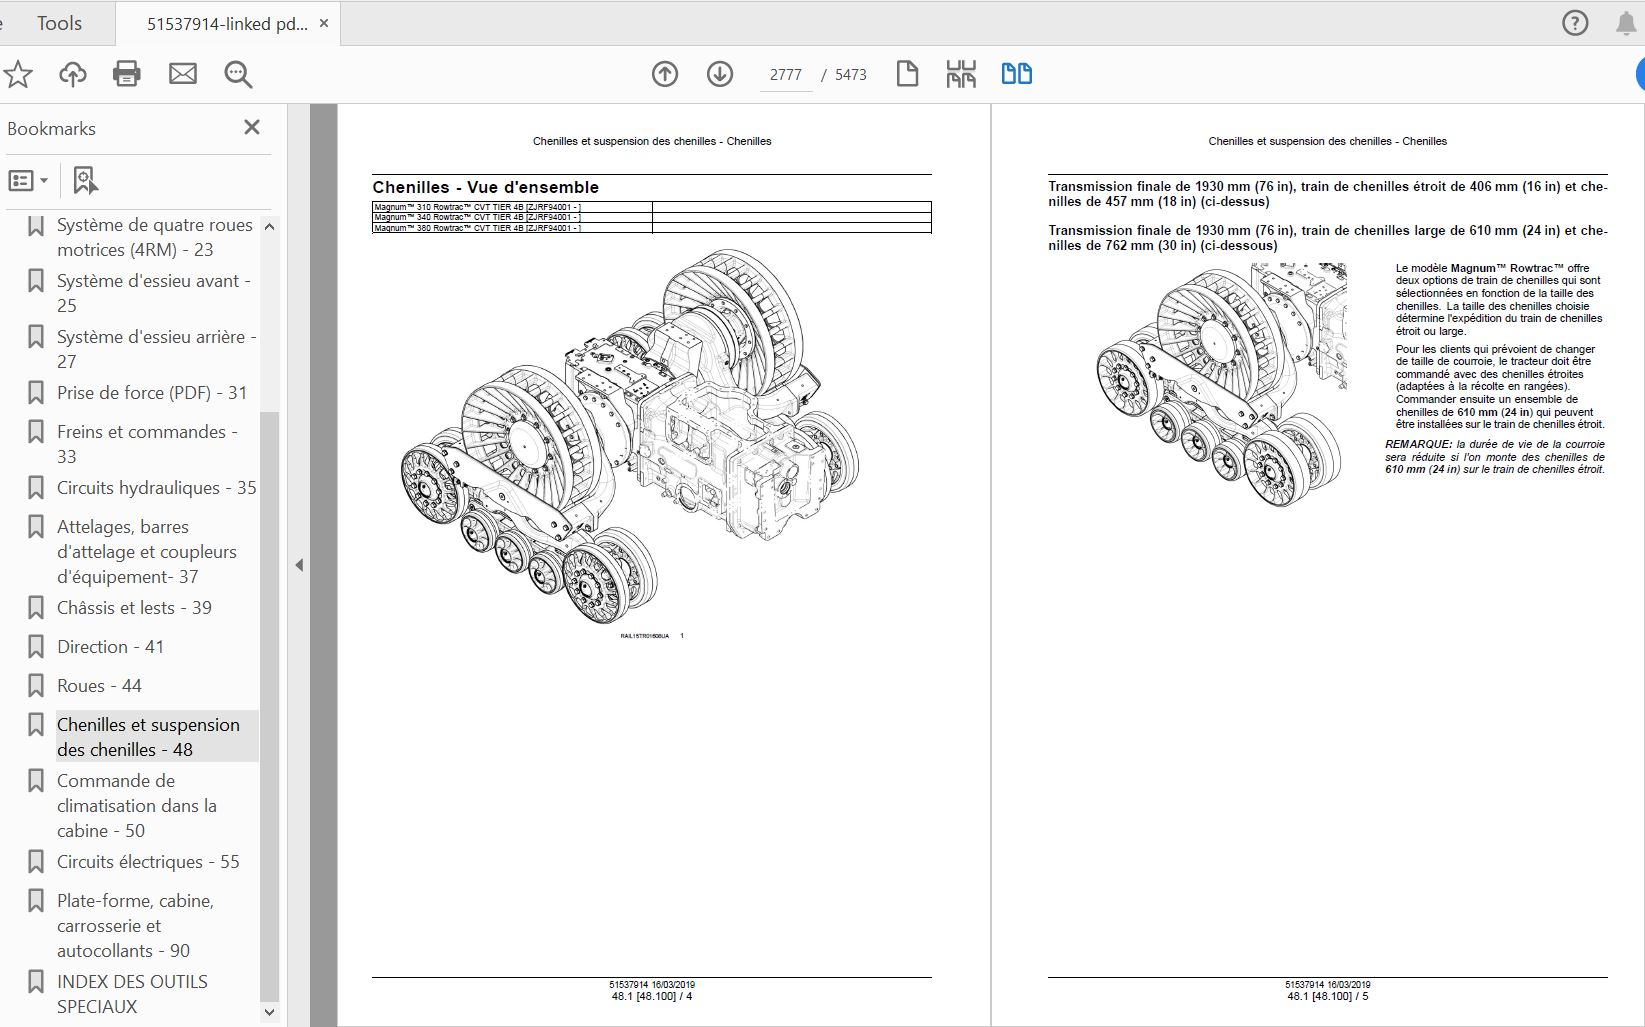Open bookmark Circuits électriques - 55
Screen dimensions: 1645x1027
pyautogui.click(x=148, y=862)
